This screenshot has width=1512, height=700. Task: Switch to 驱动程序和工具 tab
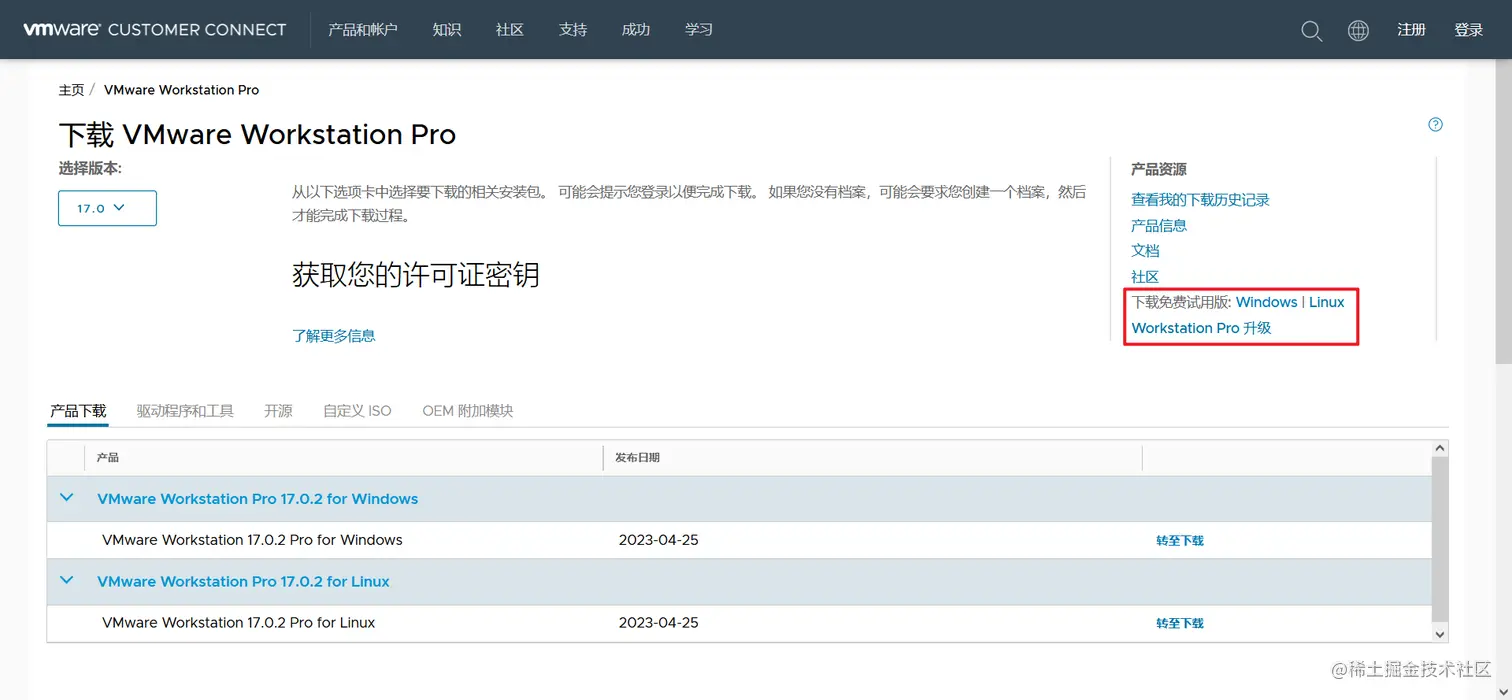point(185,411)
